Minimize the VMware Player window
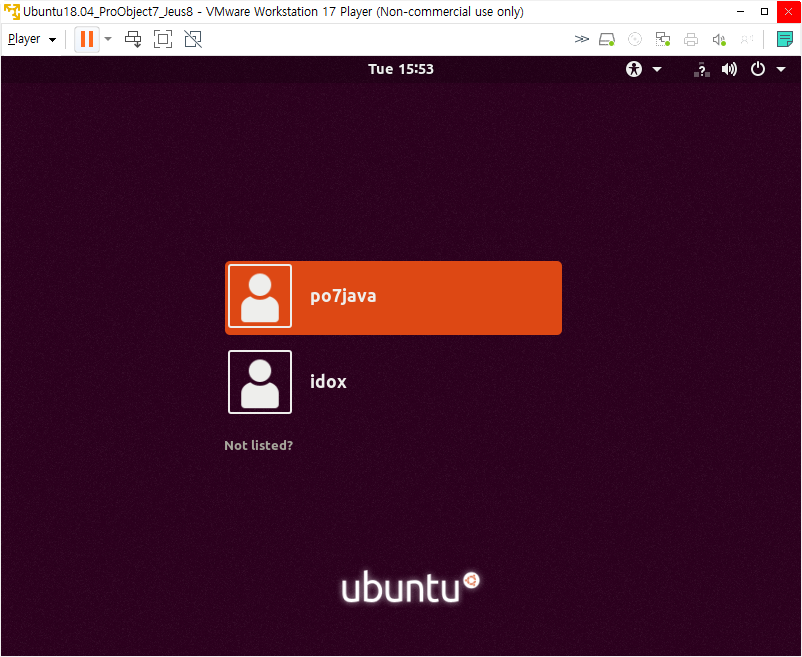Viewport: 802px width, 657px height. pyautogui.click(x=740, y=11)
